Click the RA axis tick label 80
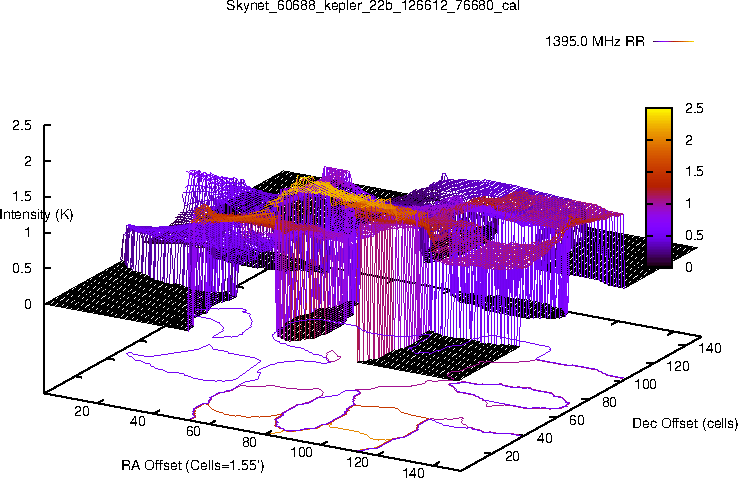 249,442
